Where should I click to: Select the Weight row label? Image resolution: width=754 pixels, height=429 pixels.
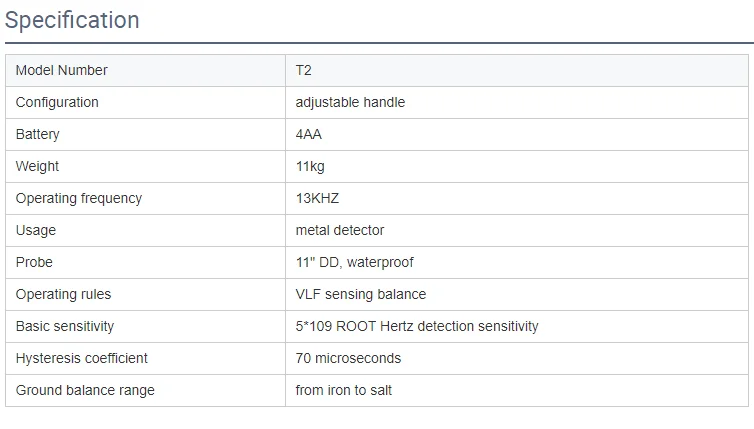click(x=37, y=166)
